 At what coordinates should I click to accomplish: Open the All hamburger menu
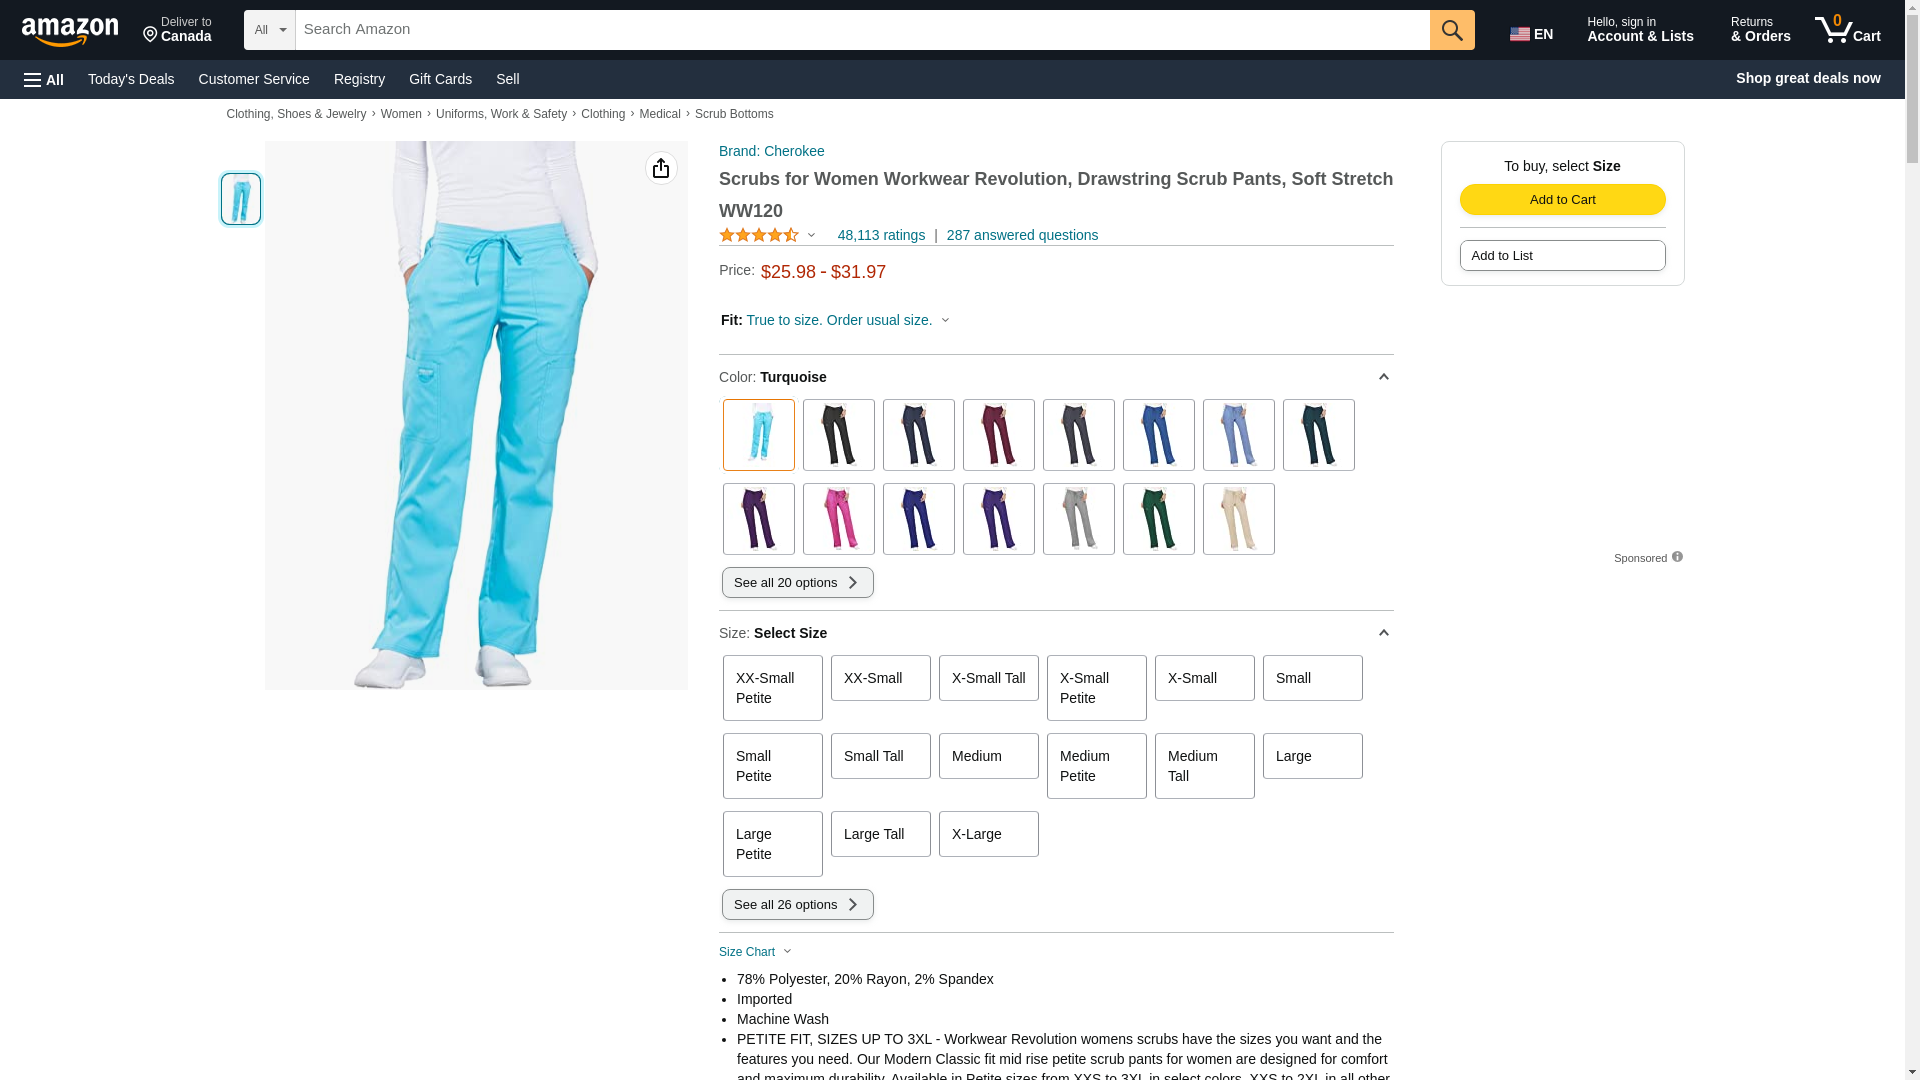tap(44, 79)
